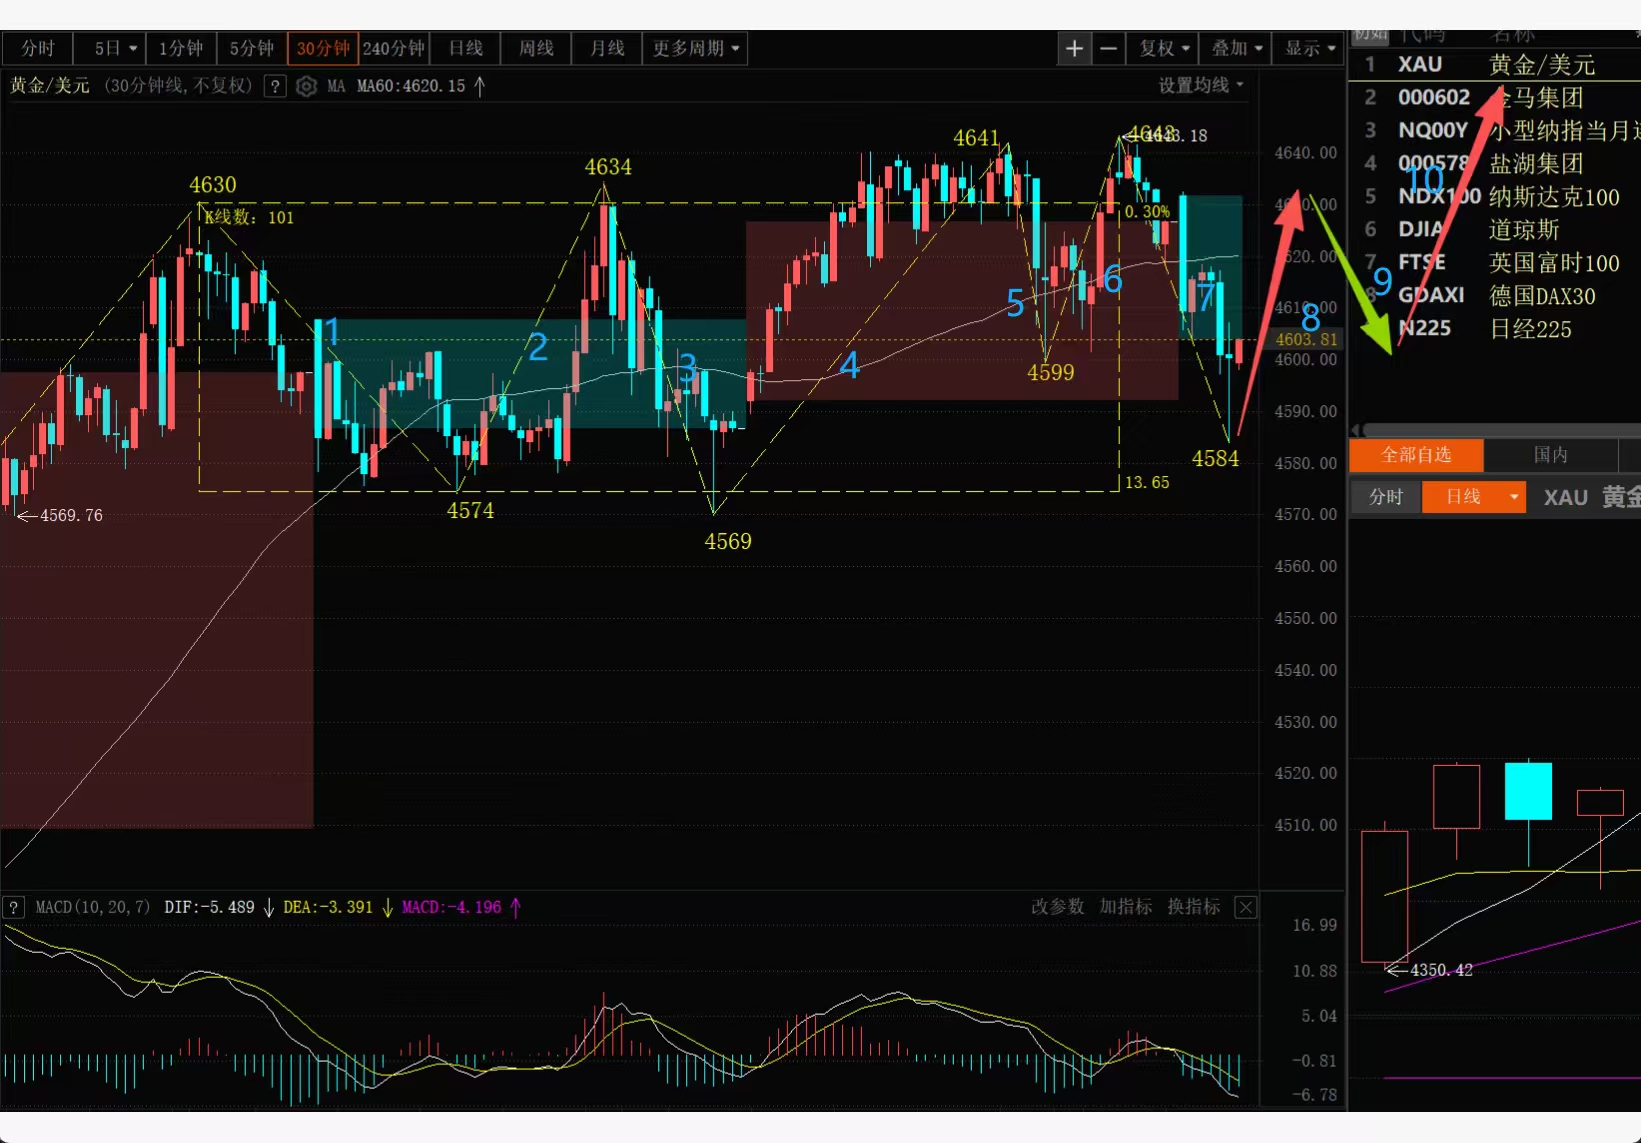Select the 盐湖集团 row in the watchlist
Image resolution: width=1641 pixels, height=1143 pixels.
tap(1495, 164)
